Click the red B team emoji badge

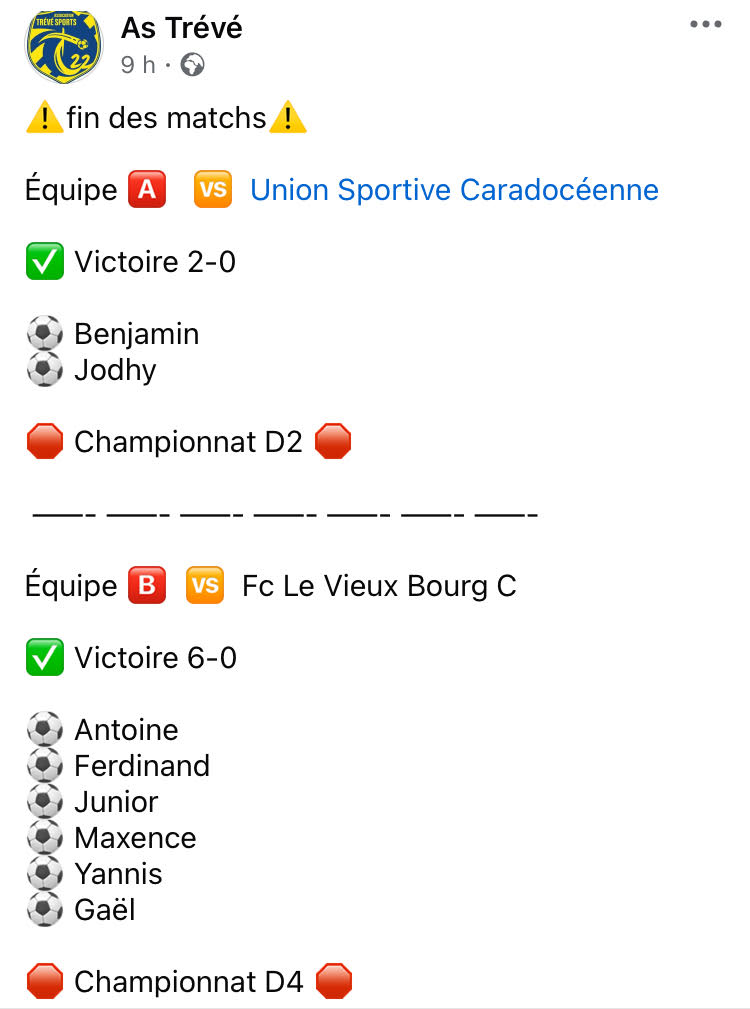pos(147,585)
